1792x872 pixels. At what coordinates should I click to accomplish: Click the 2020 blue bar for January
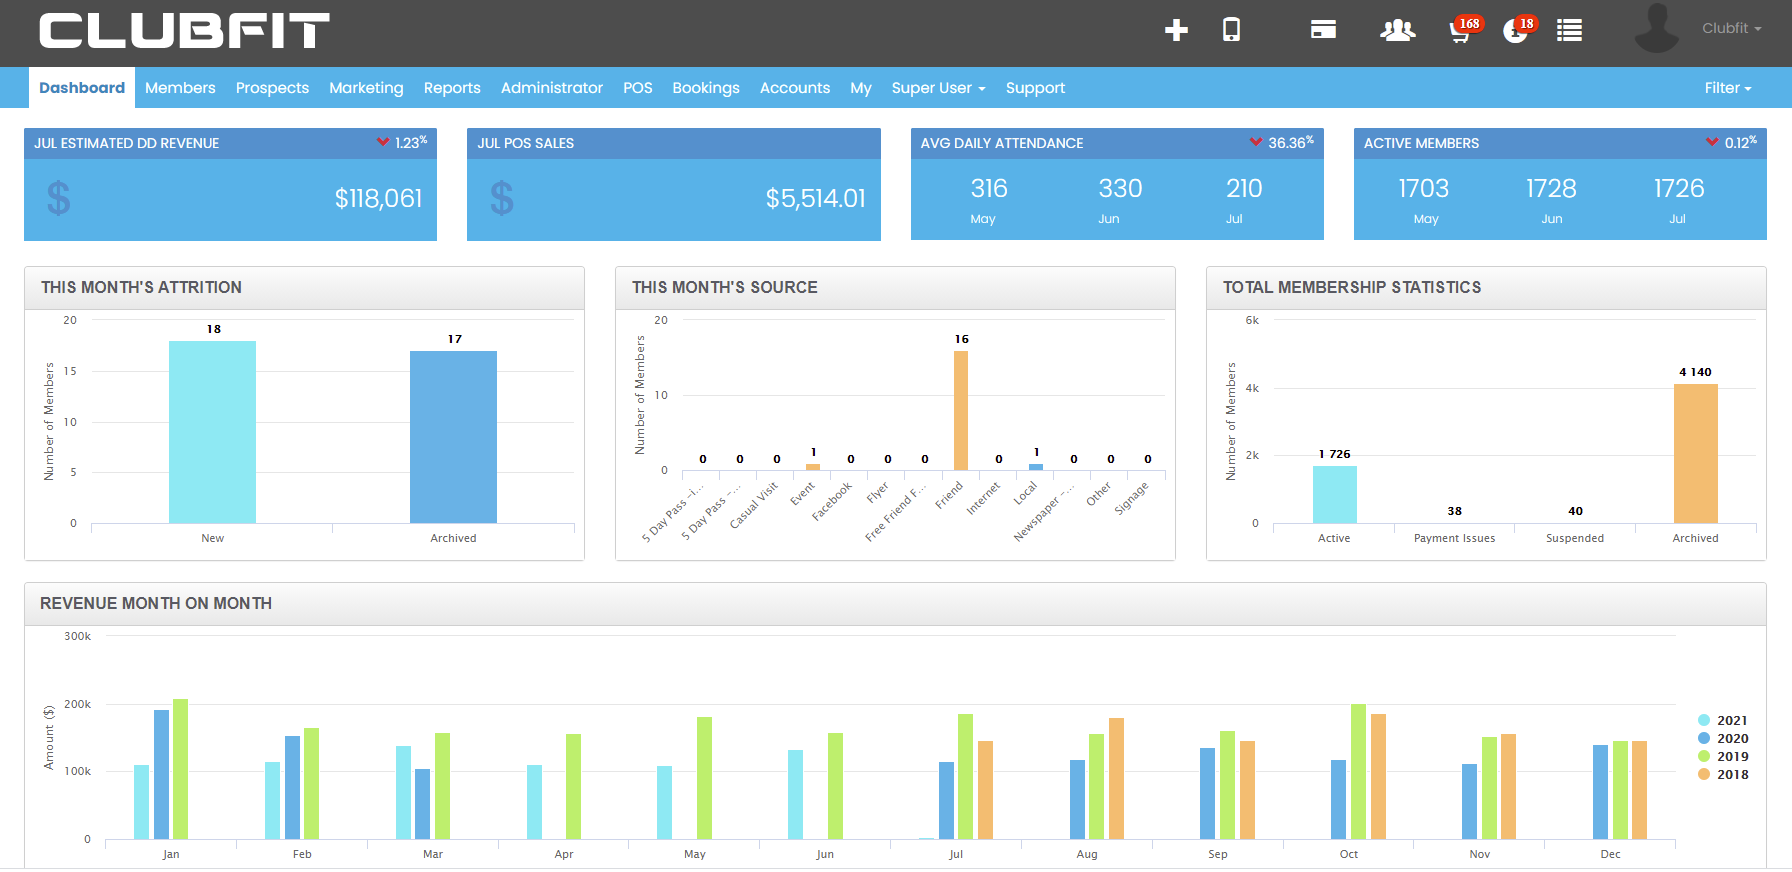click(161, 774)
